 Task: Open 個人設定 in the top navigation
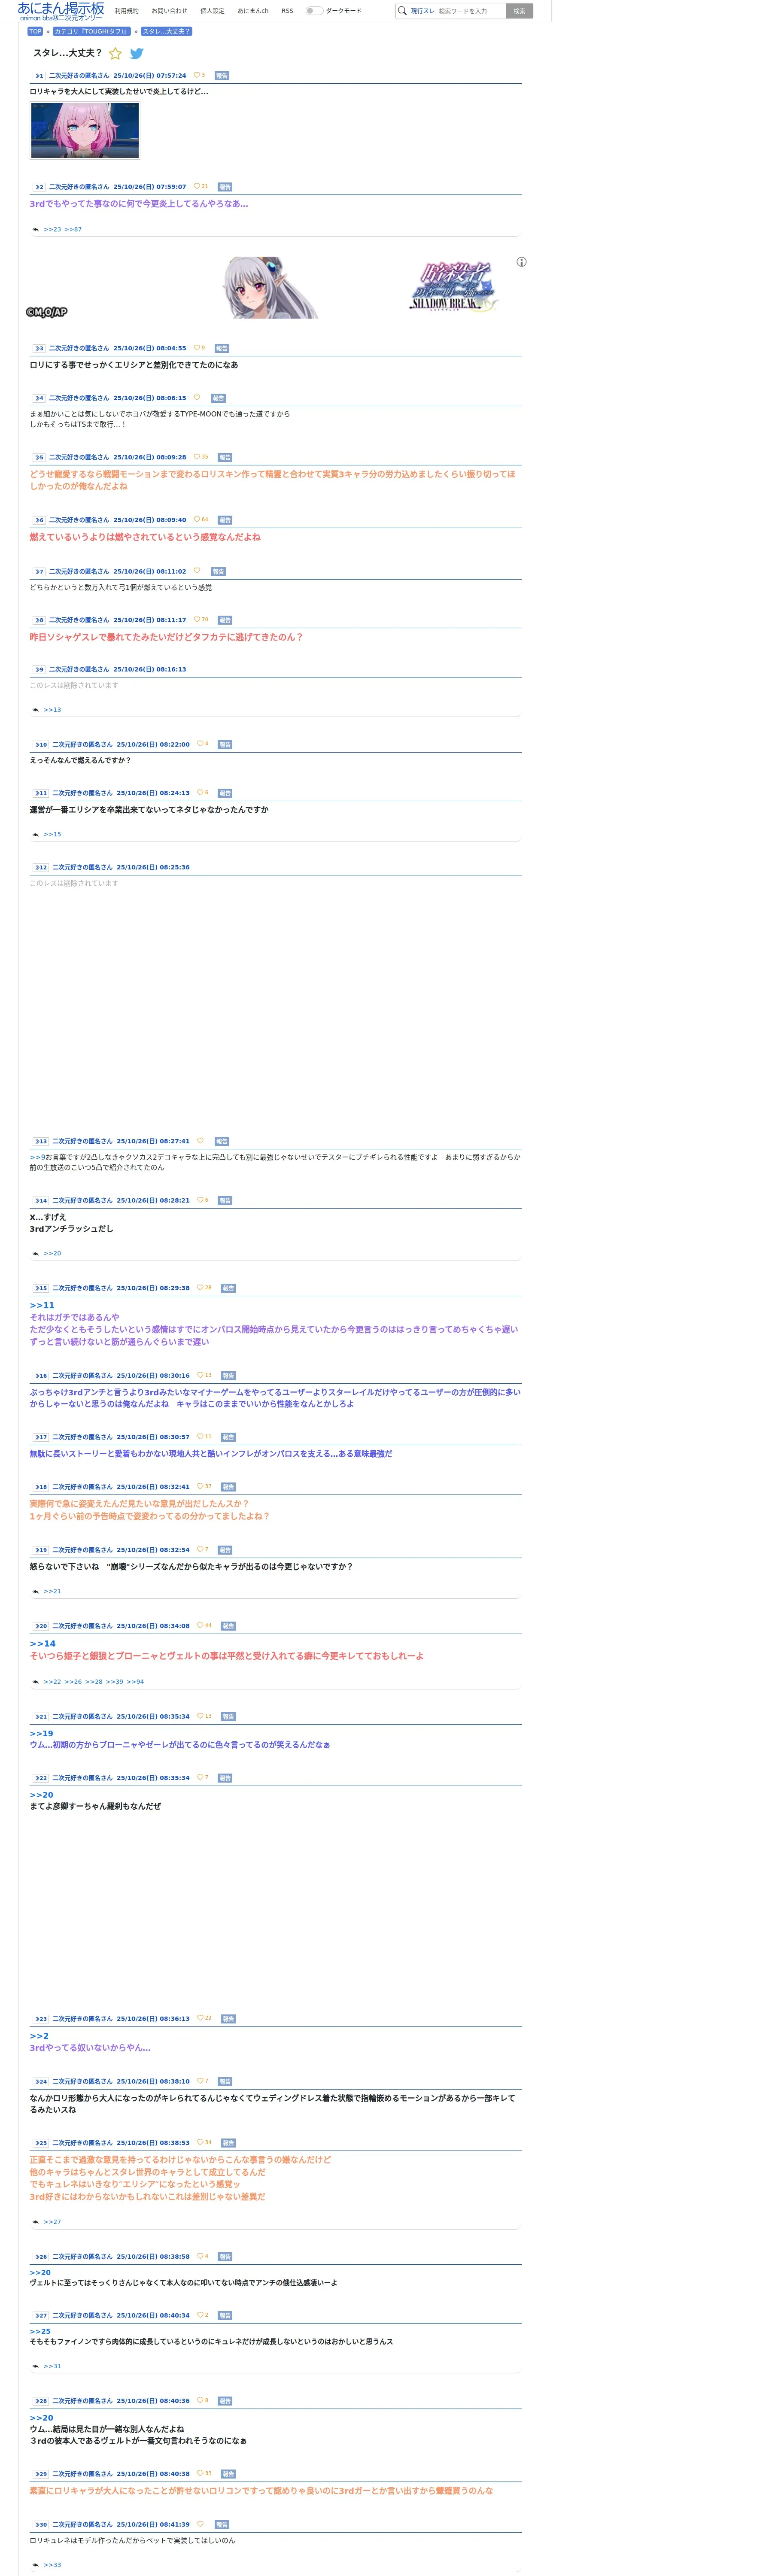[212, 11]
